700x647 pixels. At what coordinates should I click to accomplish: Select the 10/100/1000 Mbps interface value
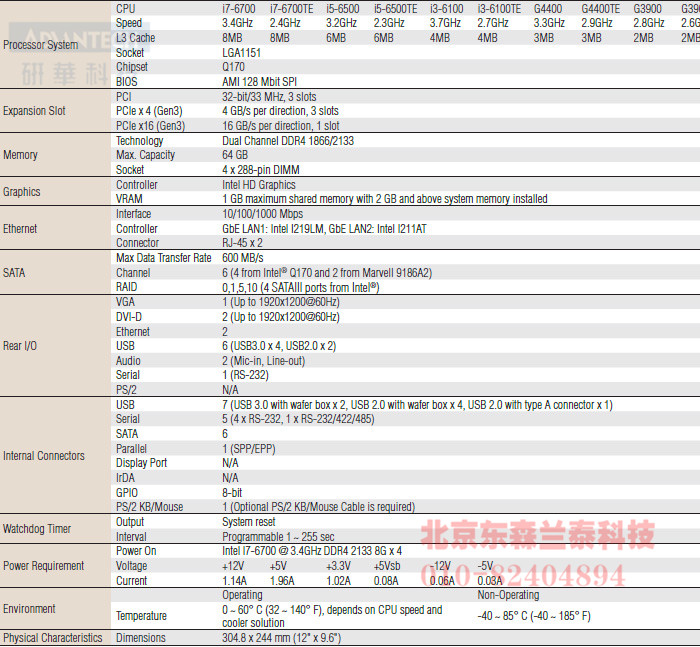262,214
